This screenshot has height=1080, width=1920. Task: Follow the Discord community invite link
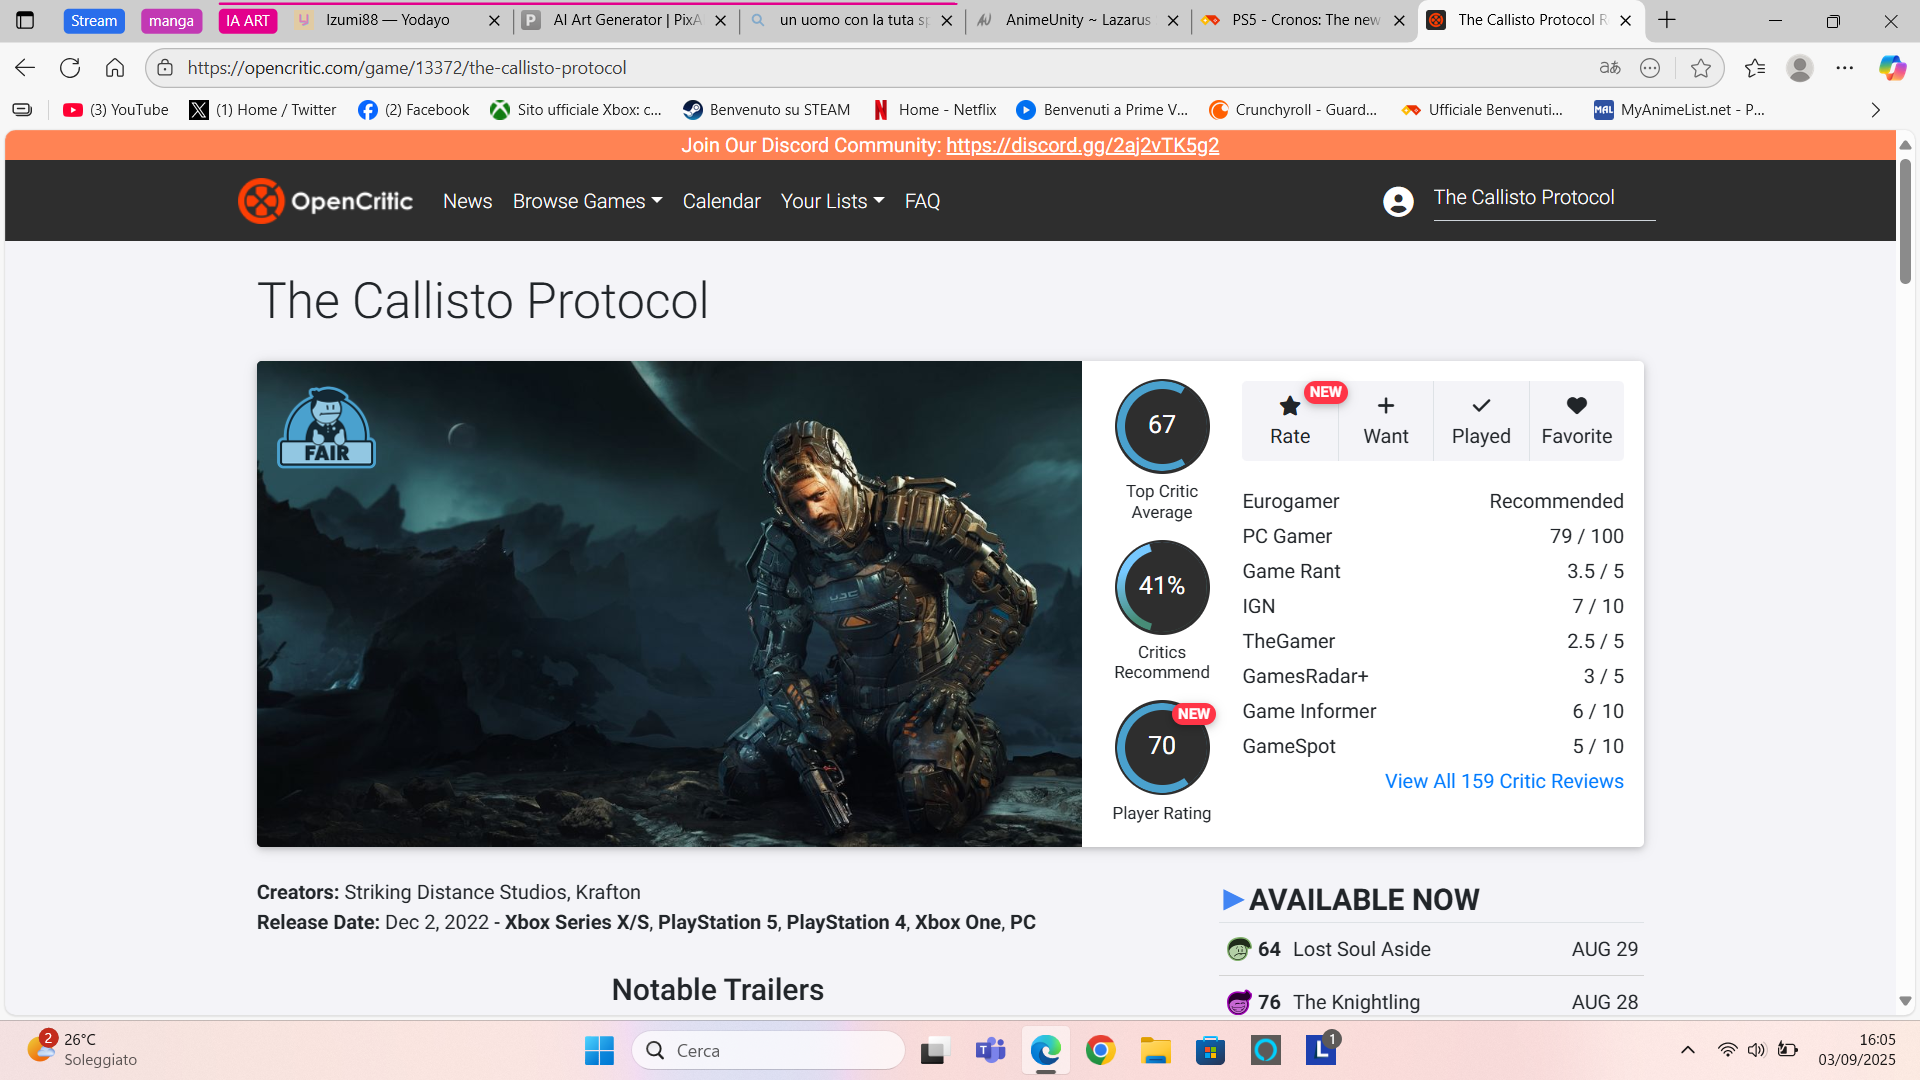1083,145
